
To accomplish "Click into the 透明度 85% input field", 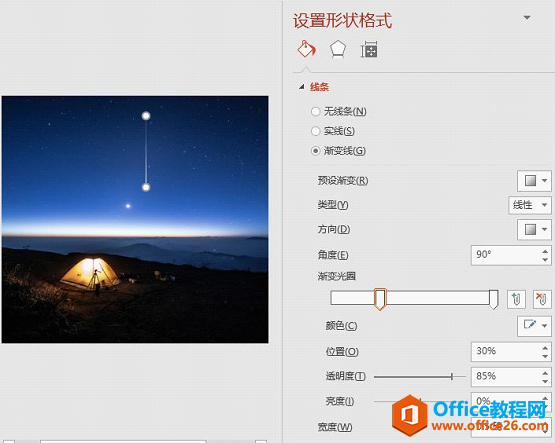I will (x=505, y=376).
